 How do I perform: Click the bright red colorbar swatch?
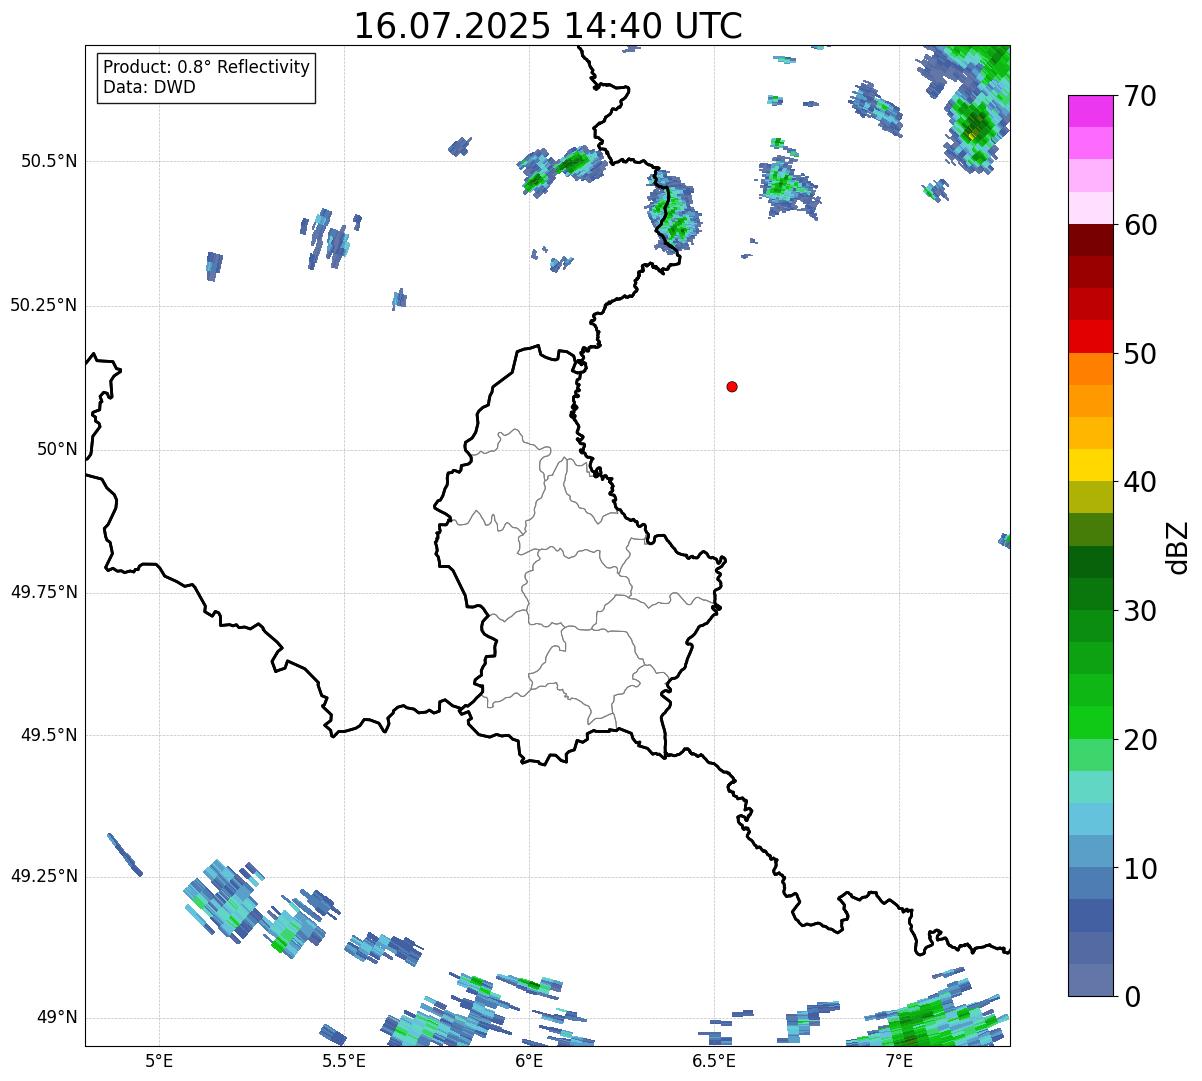1090,336
